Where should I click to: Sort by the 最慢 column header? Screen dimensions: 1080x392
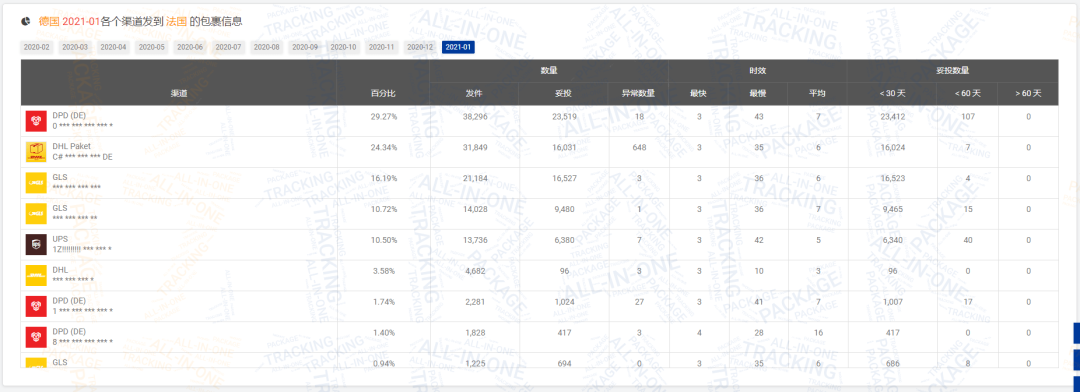tap(758, 93)
